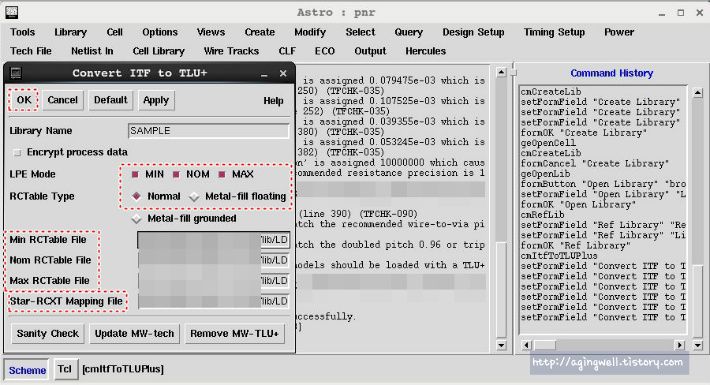The height and width of the screenshot is (385, 710).
Task: Click Cancel in Convert ITF dialog
Action: point(62,100)
